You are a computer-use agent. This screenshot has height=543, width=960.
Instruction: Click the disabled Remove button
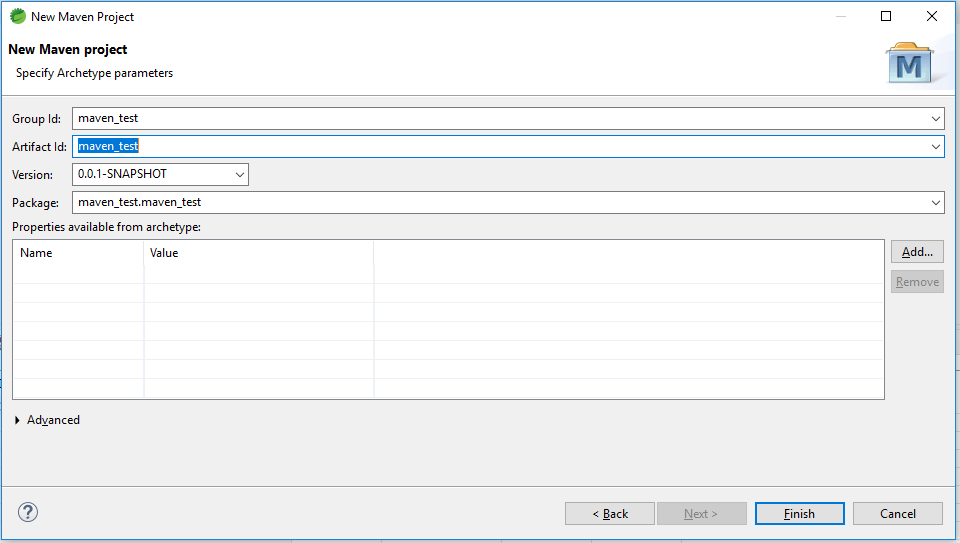point(917,282)
